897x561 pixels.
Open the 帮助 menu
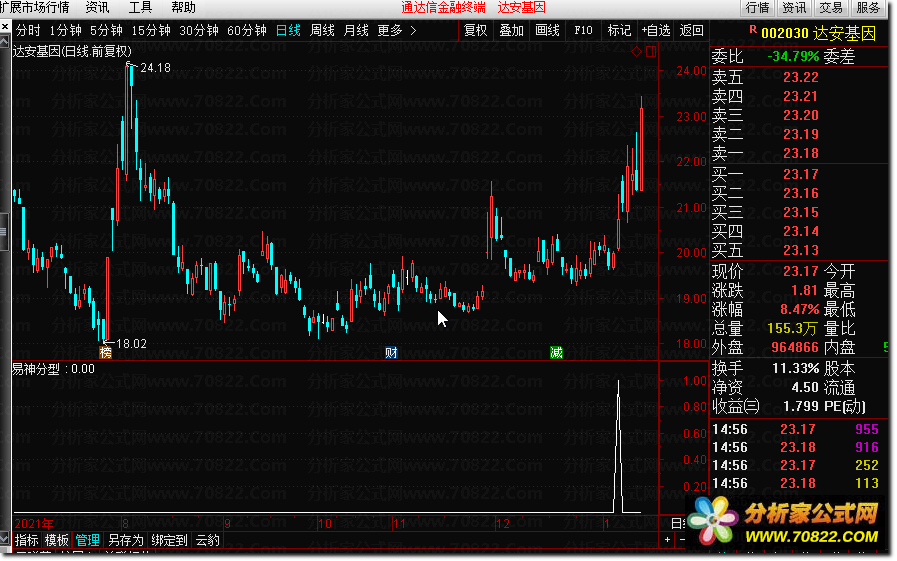pyautogui.click(x=183, y=7)
